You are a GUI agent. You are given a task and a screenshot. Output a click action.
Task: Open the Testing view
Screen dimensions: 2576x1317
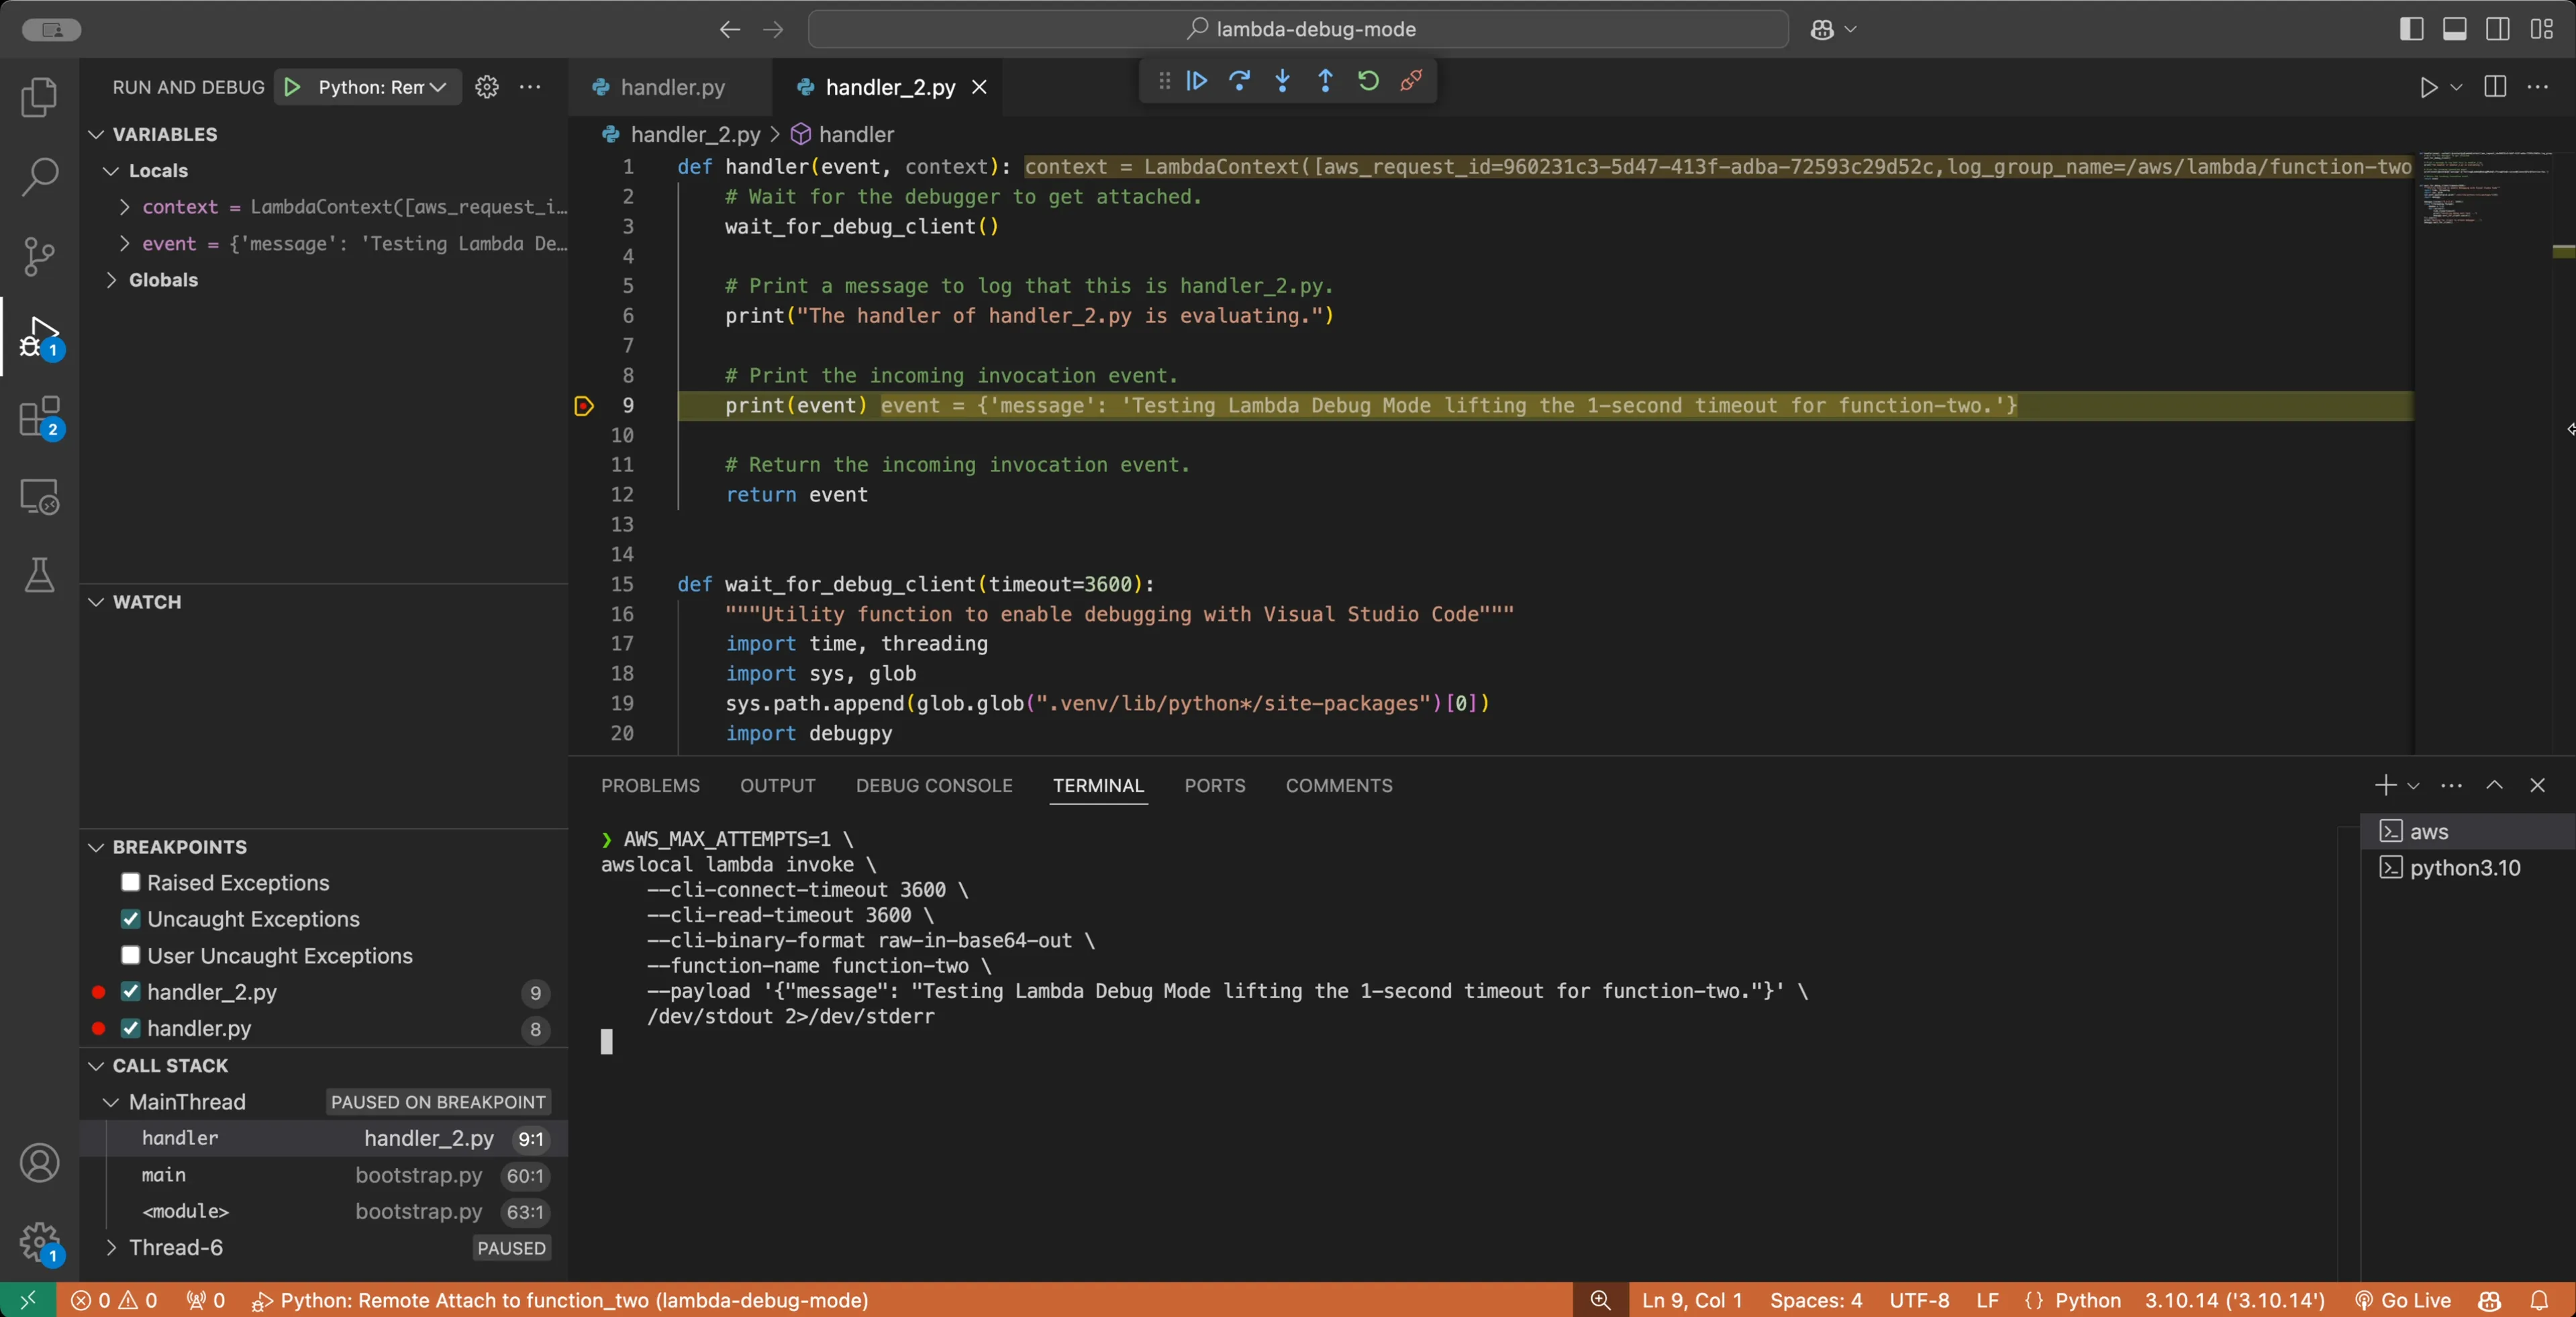click(x=39, y=576)
